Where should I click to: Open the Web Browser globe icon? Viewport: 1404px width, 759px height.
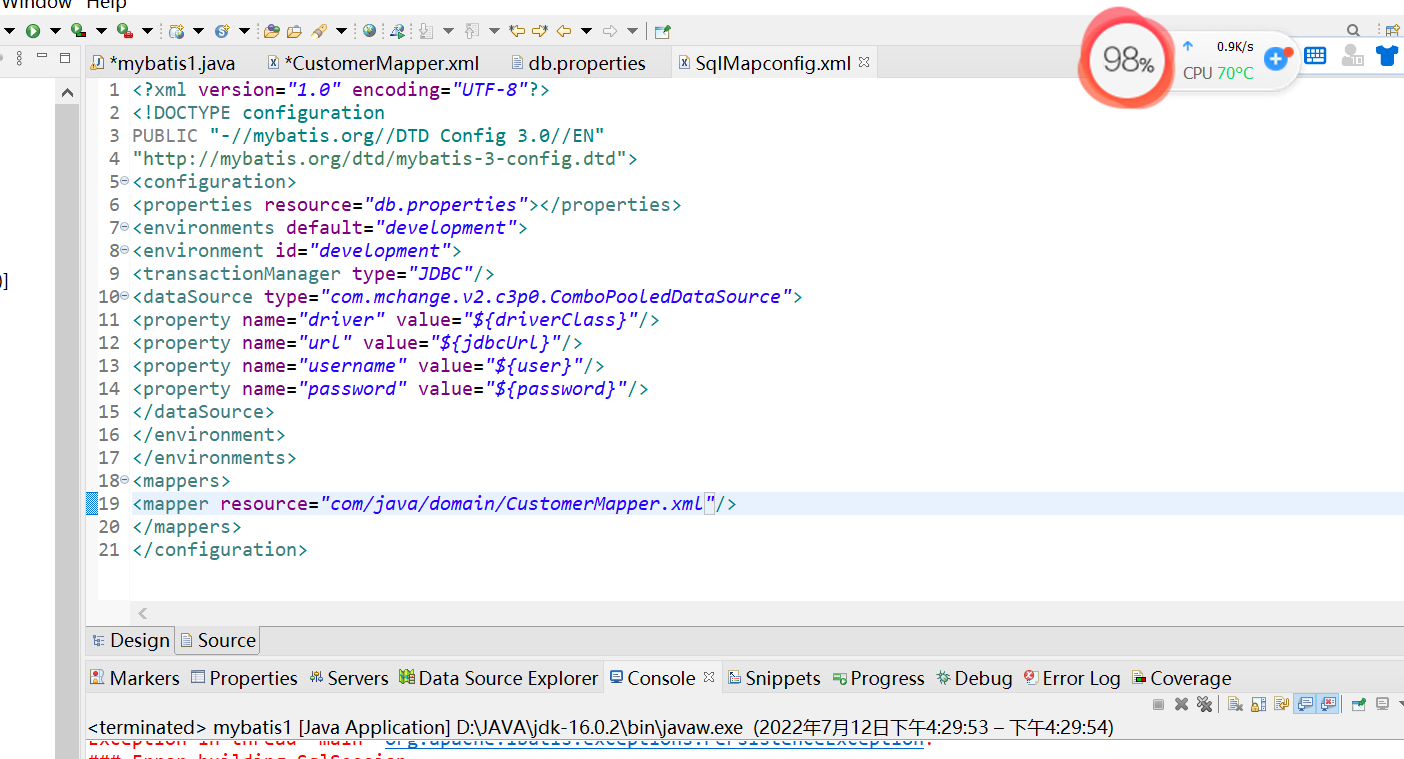click(369, 31)
